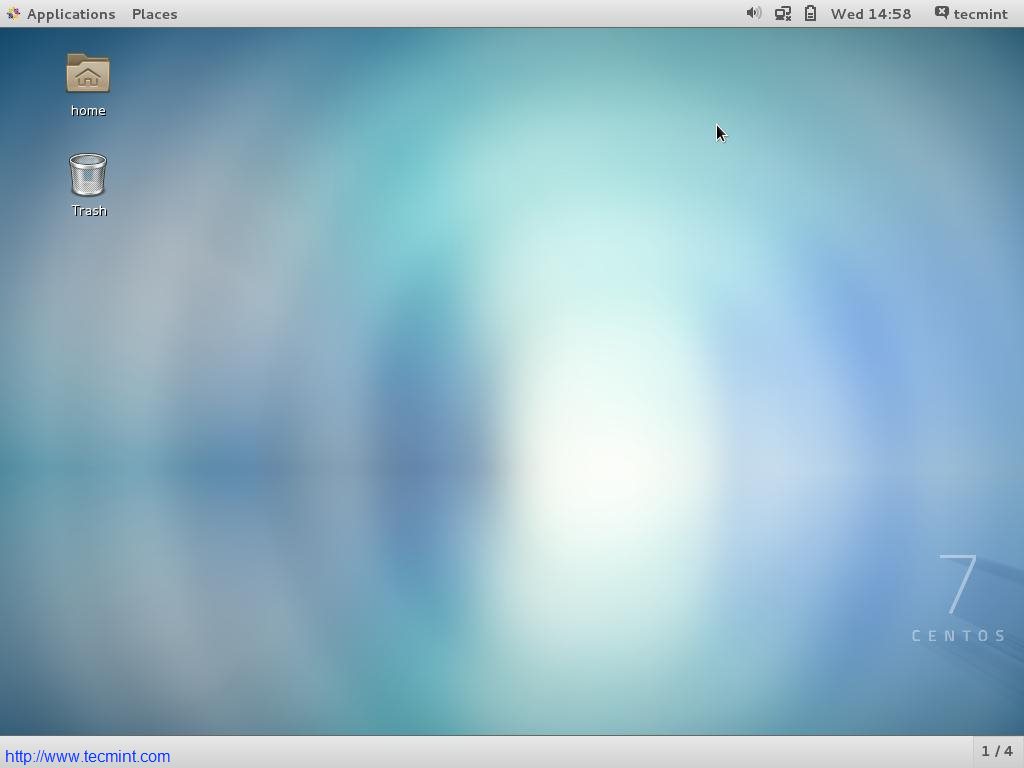The image size is (1024, 768).
Task: Open the home folder on the desktop
Action: pos(88,75)
